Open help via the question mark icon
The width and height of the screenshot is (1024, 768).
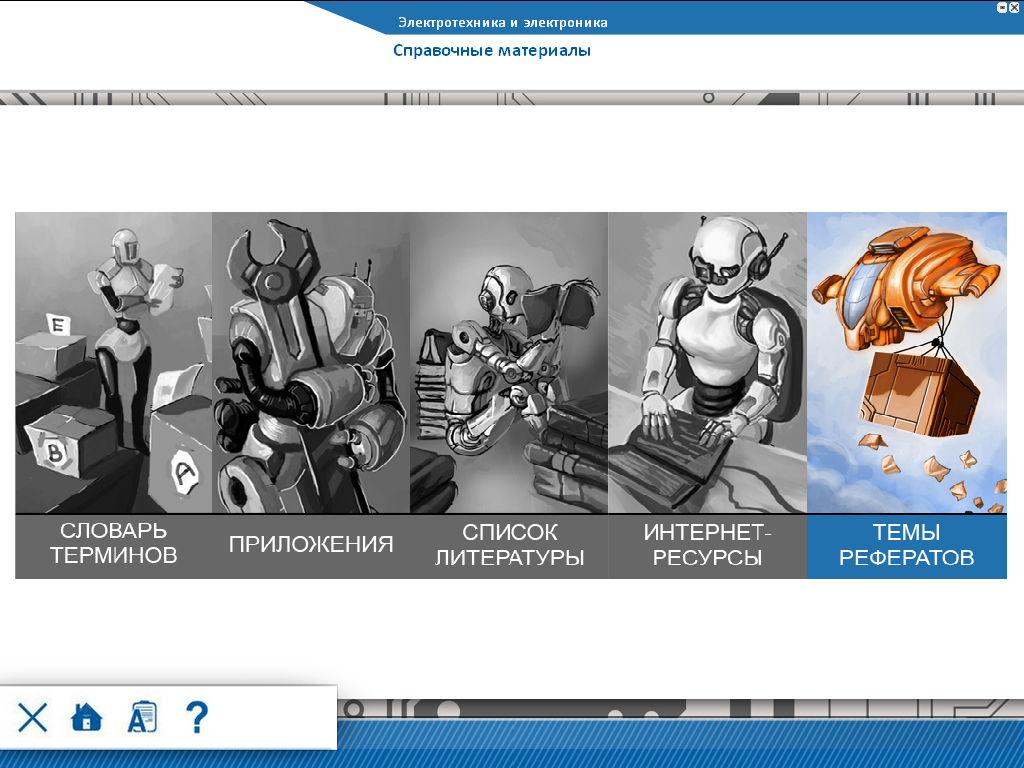(x=197, y=717)
